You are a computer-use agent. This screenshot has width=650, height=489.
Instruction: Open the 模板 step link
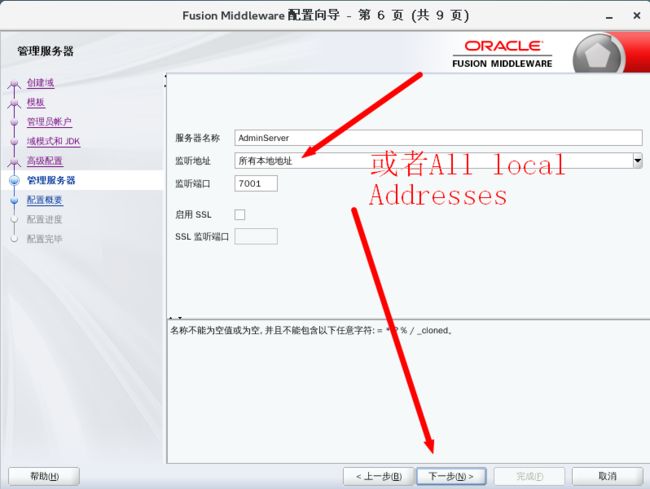[x=36, y=102]
